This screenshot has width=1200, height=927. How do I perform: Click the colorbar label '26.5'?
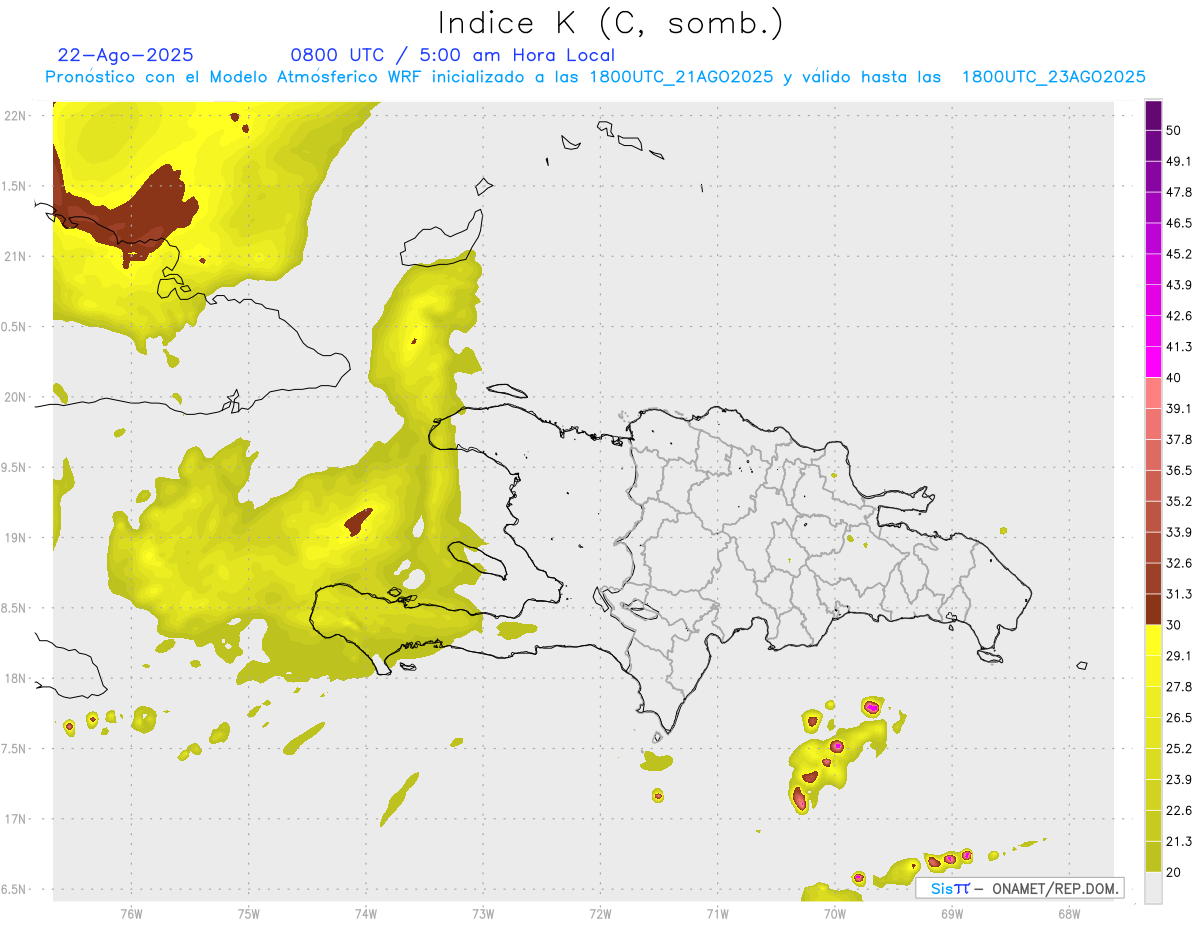(1179, 718)
